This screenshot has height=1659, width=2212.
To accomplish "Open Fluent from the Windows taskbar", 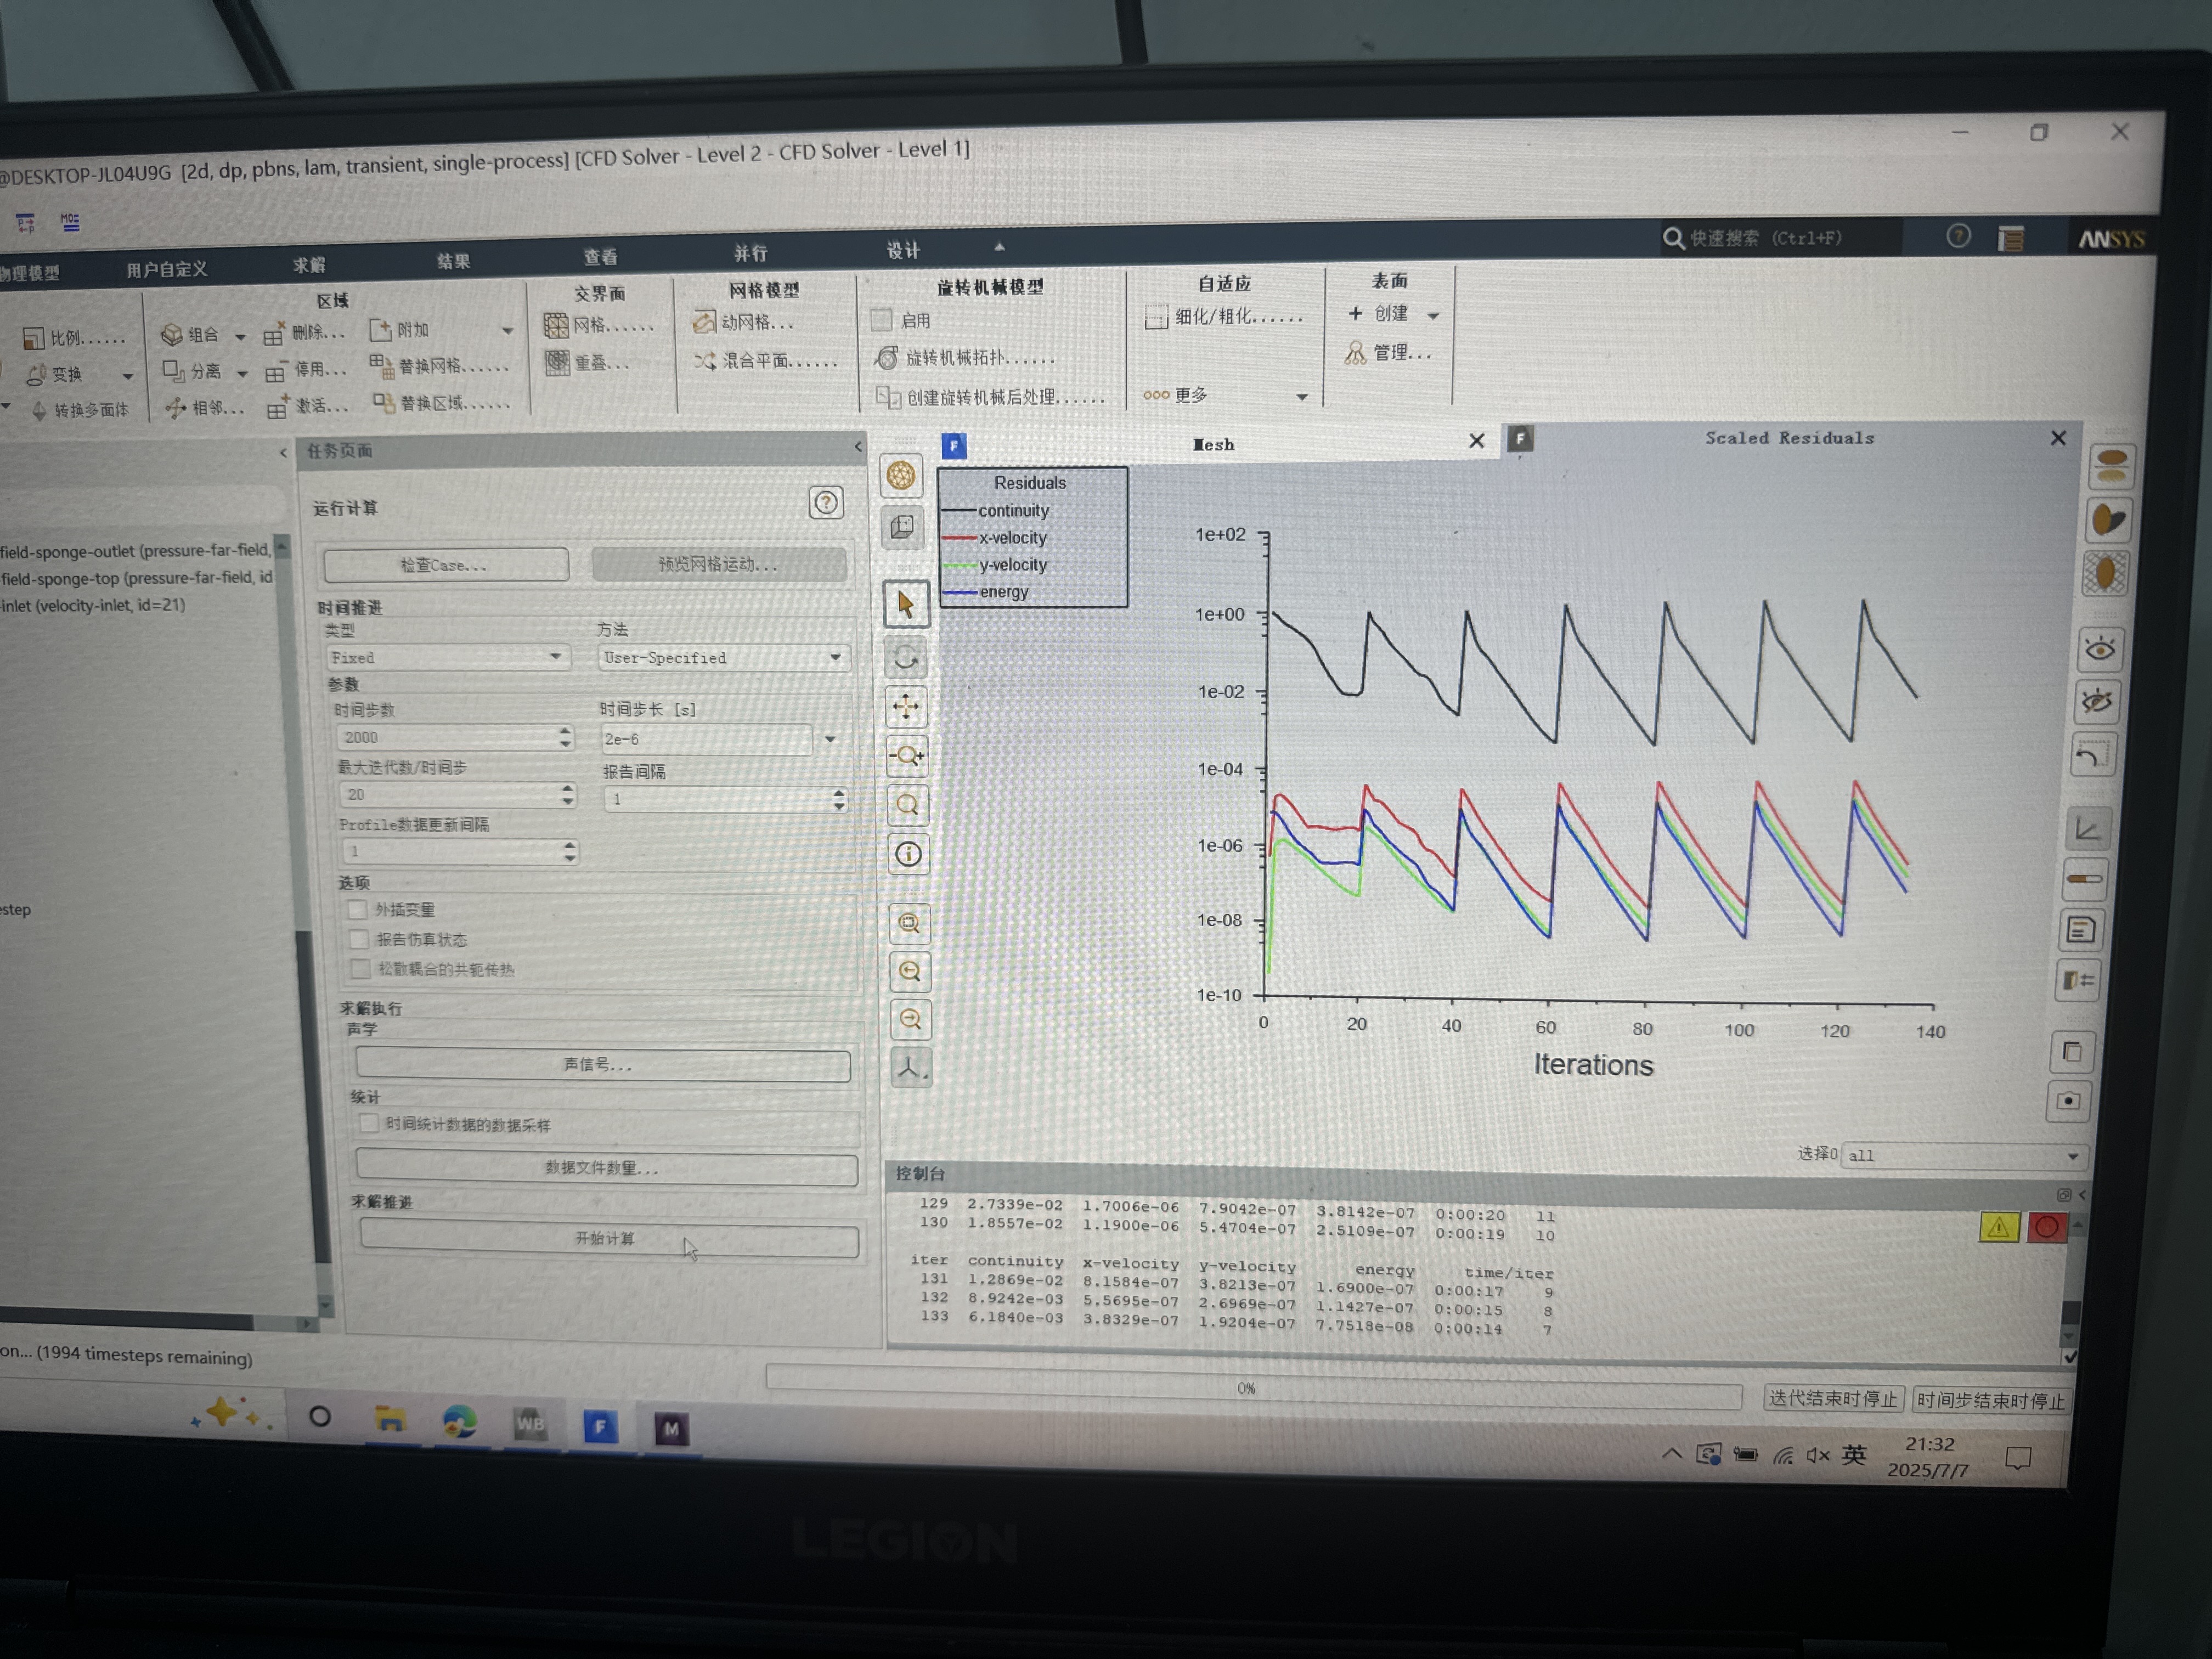I will [x=600, y=1427].
